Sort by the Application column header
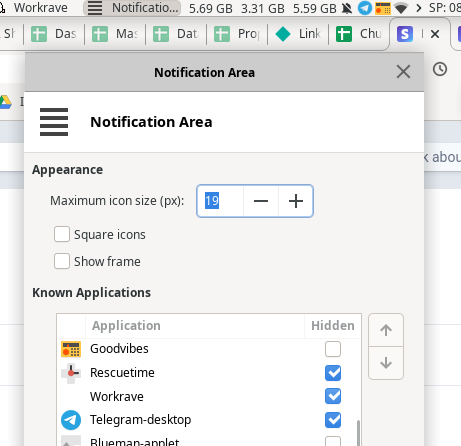Screen dimensions: 461x446 tap(195, 326)
